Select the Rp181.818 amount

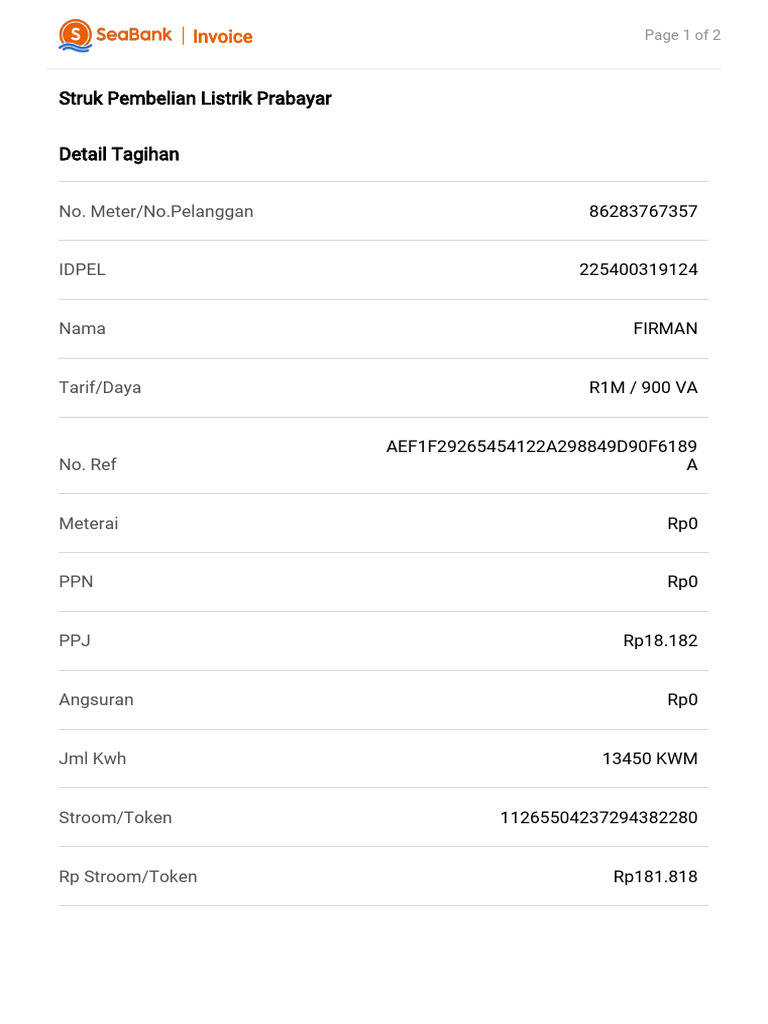[655, 876]
